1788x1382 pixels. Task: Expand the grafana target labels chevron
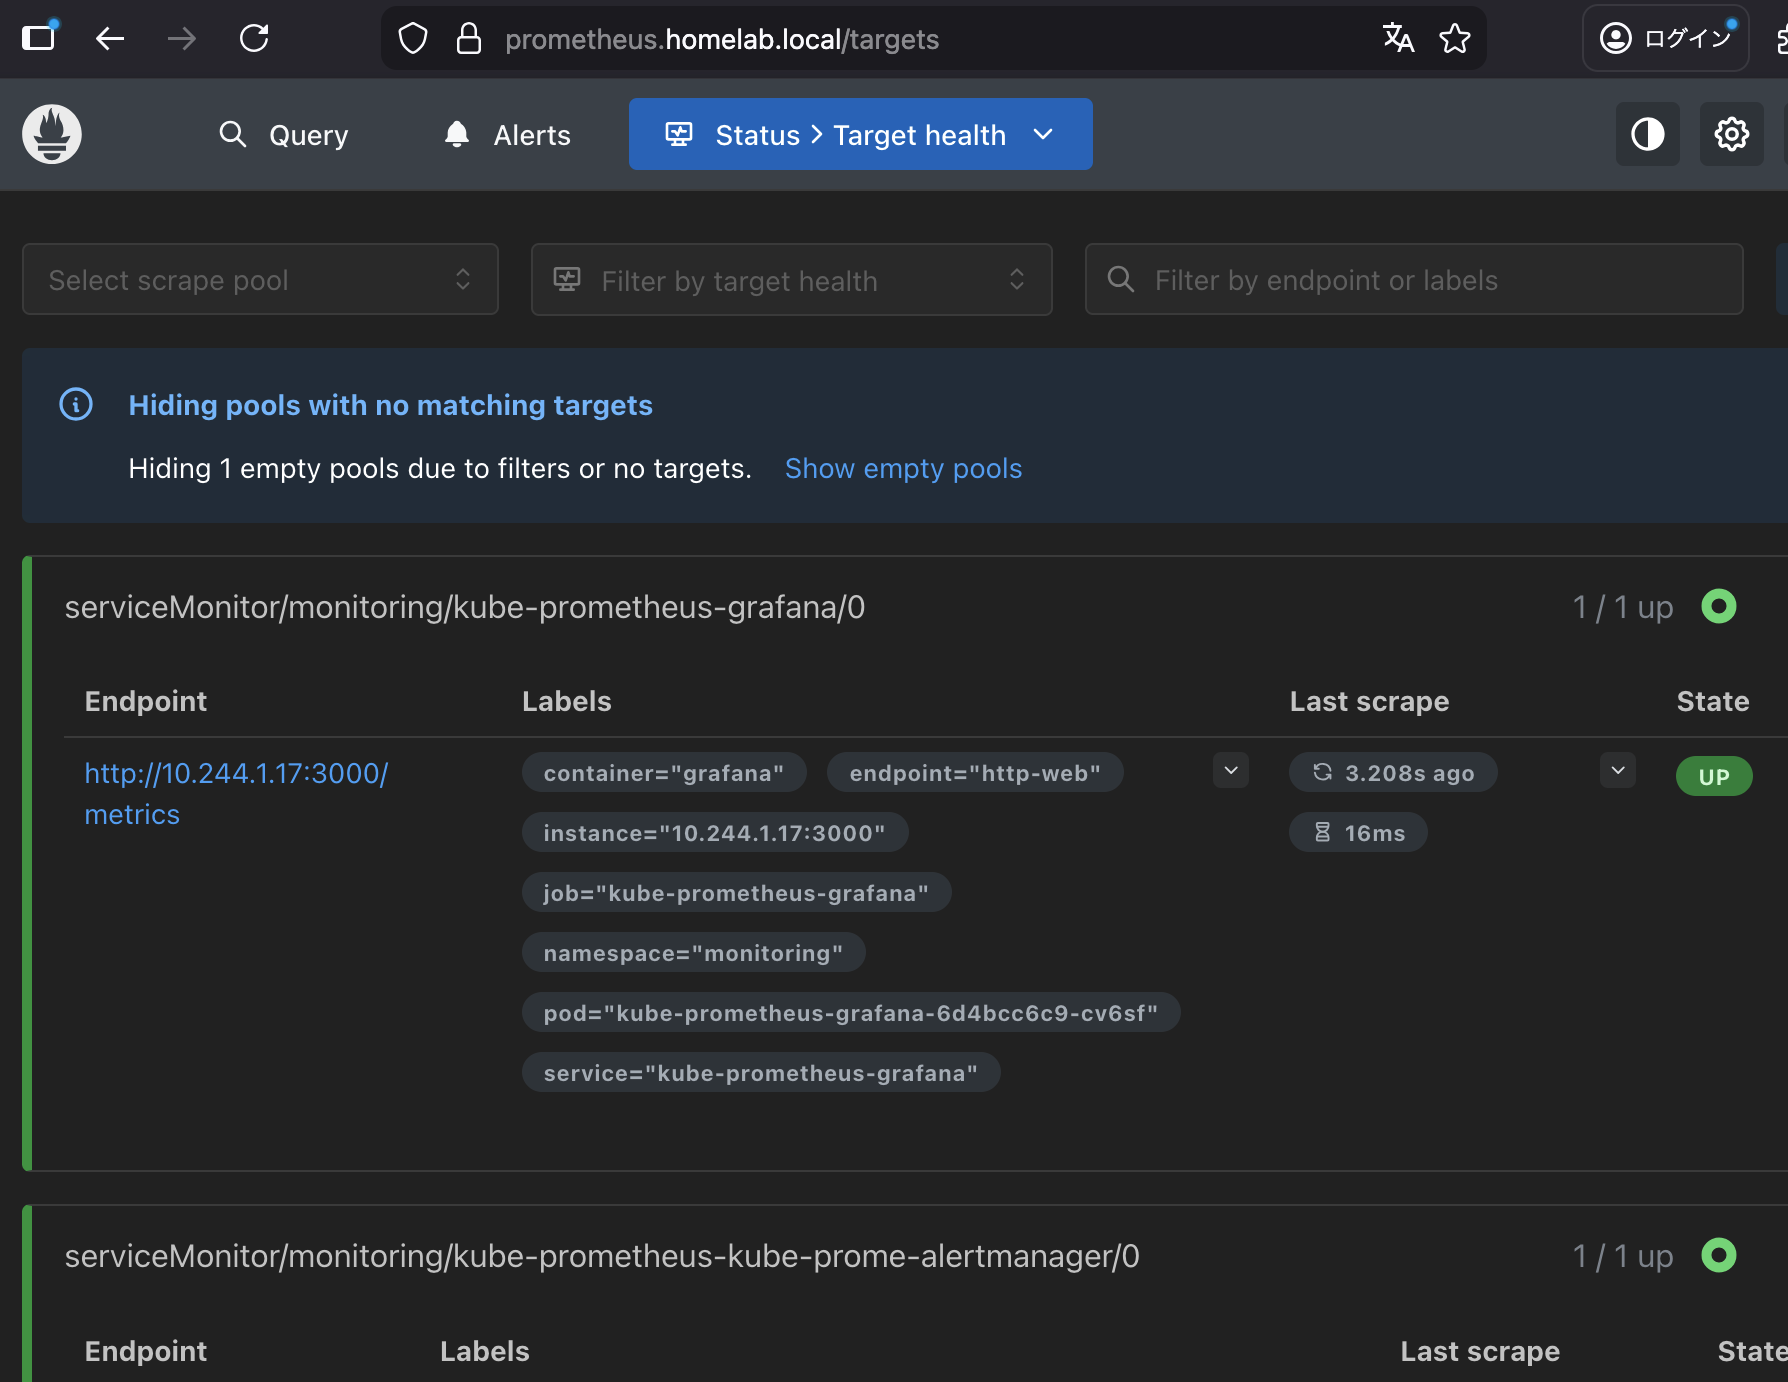click(x=1231, y=771)
